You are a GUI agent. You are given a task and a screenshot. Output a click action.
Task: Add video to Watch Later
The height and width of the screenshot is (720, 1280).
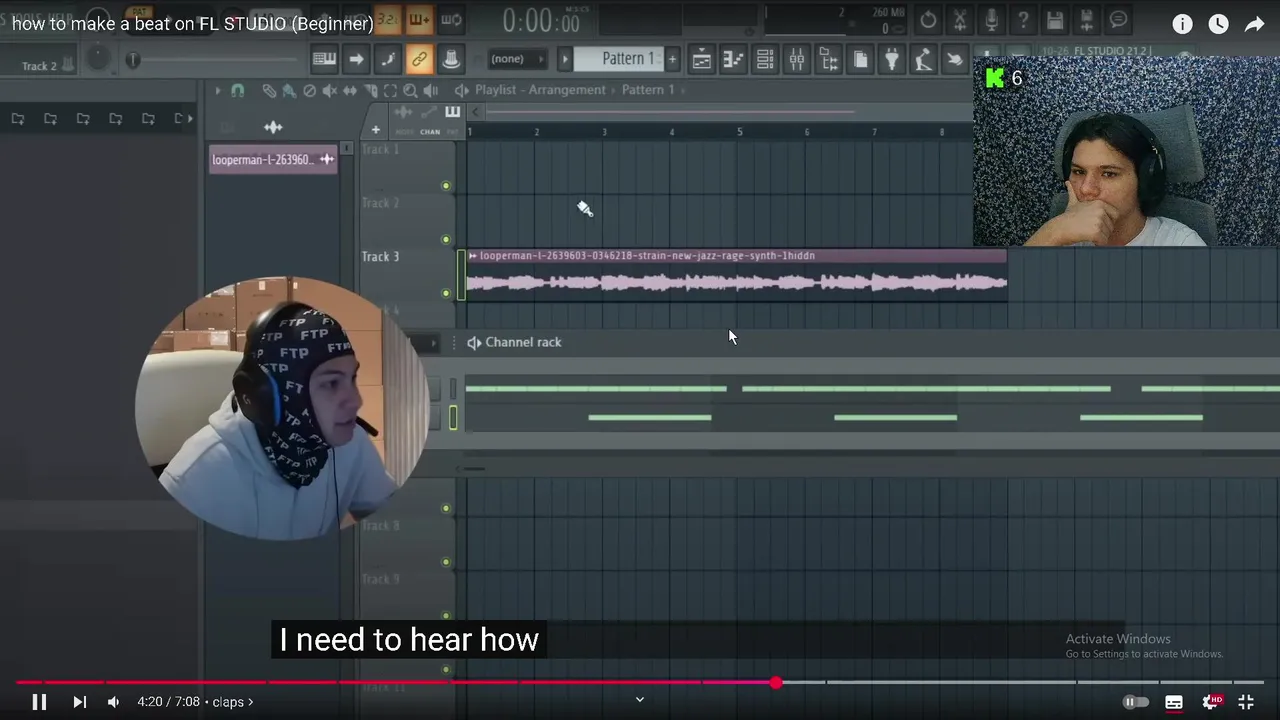coord(1218,24)
